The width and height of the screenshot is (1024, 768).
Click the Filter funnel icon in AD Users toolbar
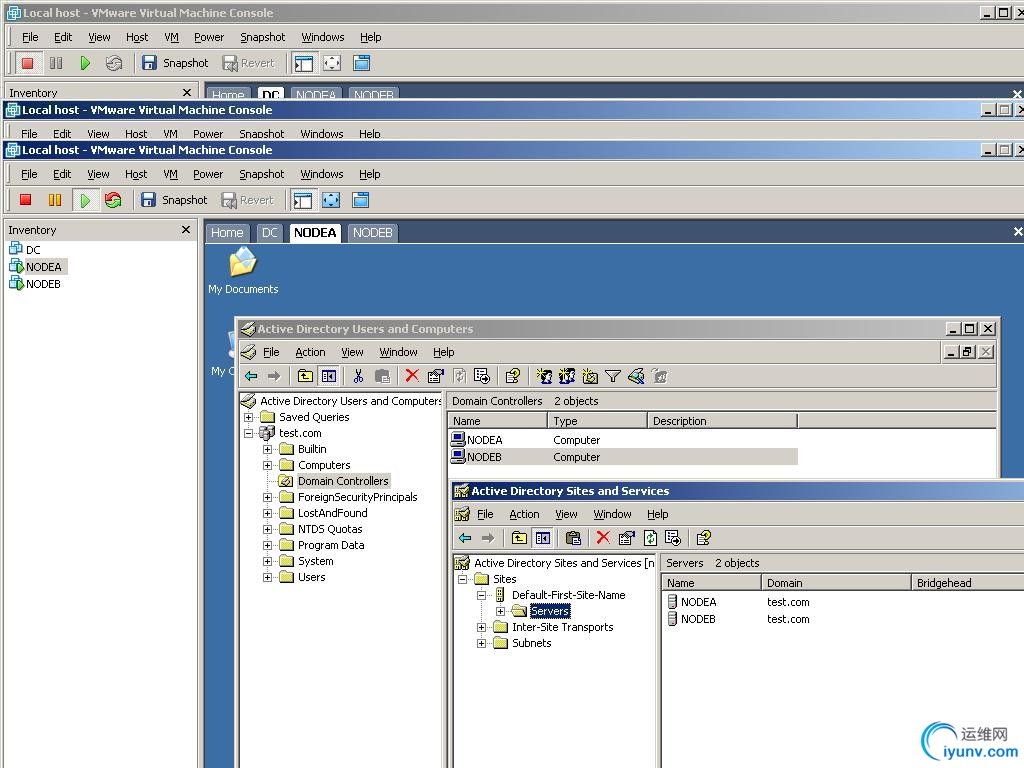click(x=613, y=376)
